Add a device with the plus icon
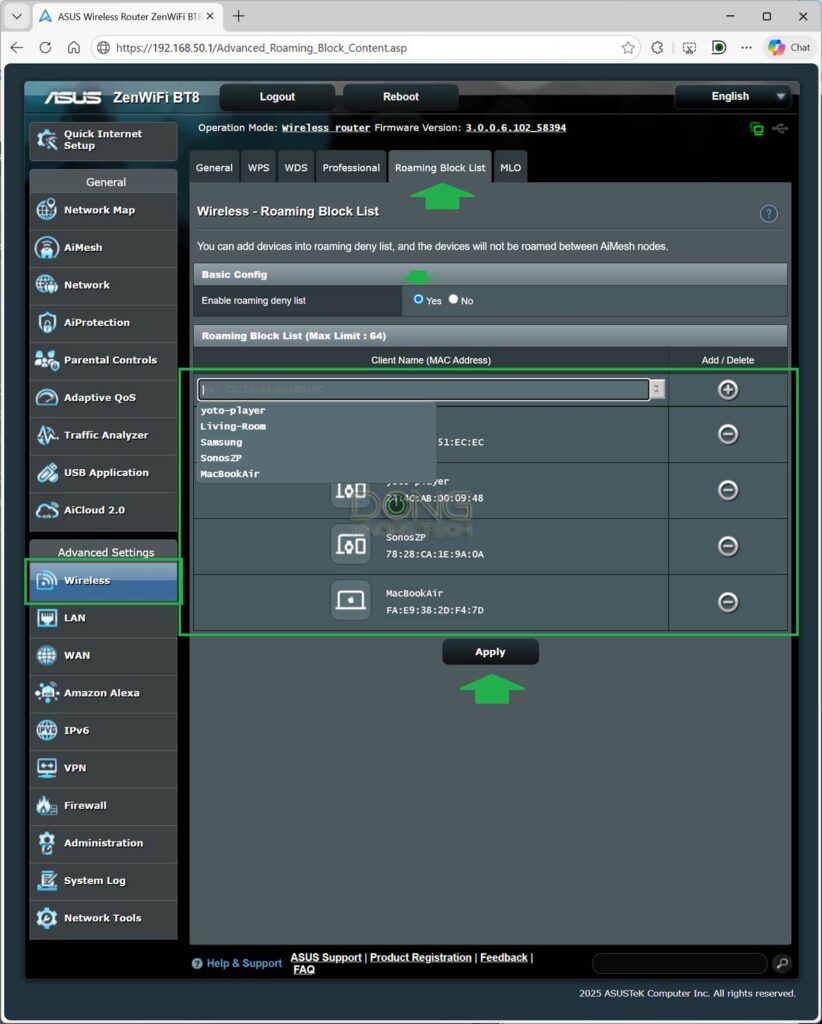The image size is (822, 1024). point(728,389)
